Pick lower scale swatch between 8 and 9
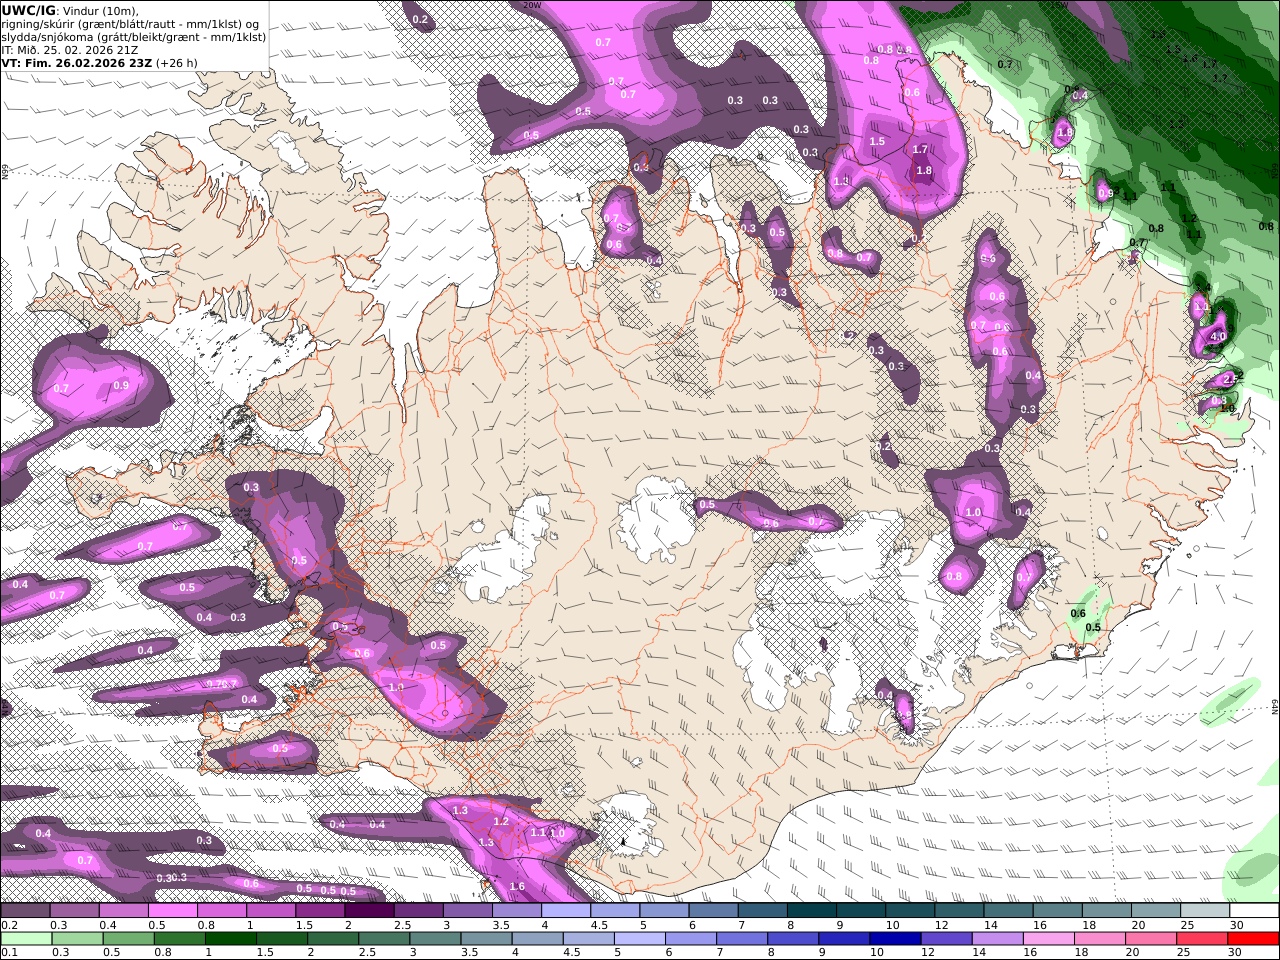The height and width of the screenshot is (960, 1280). [x=793, y=939]
